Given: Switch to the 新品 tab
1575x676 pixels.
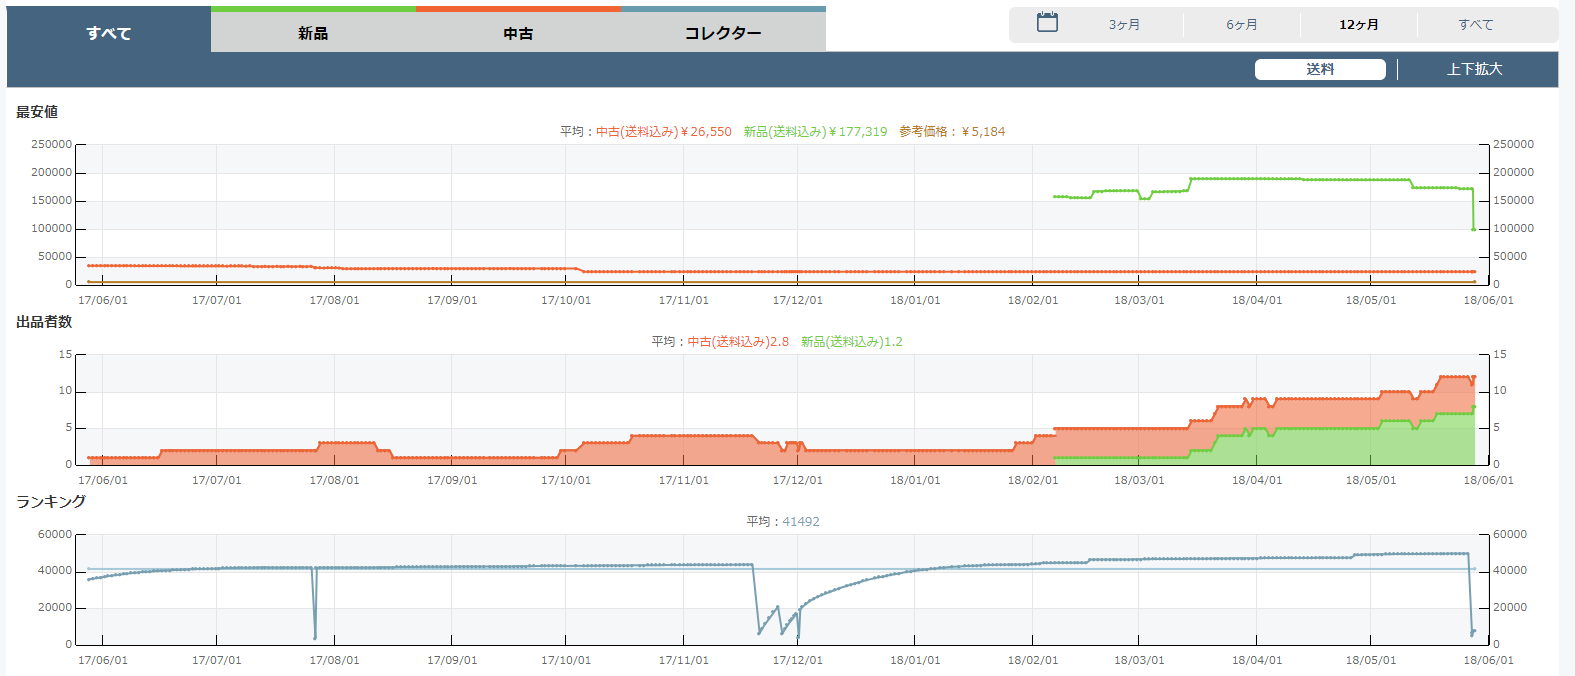Looking at the screenshot, I should pyautogui.click(x=313, y=33).
